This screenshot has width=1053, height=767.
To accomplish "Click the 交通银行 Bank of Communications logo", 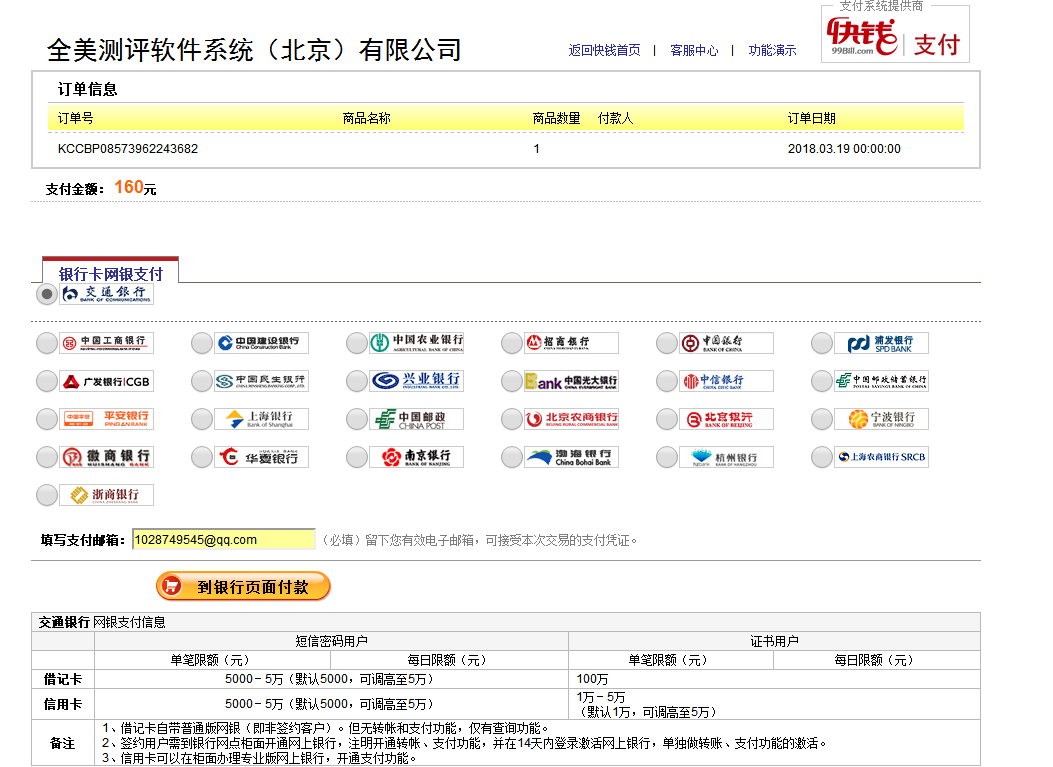I will pos(106,294).
